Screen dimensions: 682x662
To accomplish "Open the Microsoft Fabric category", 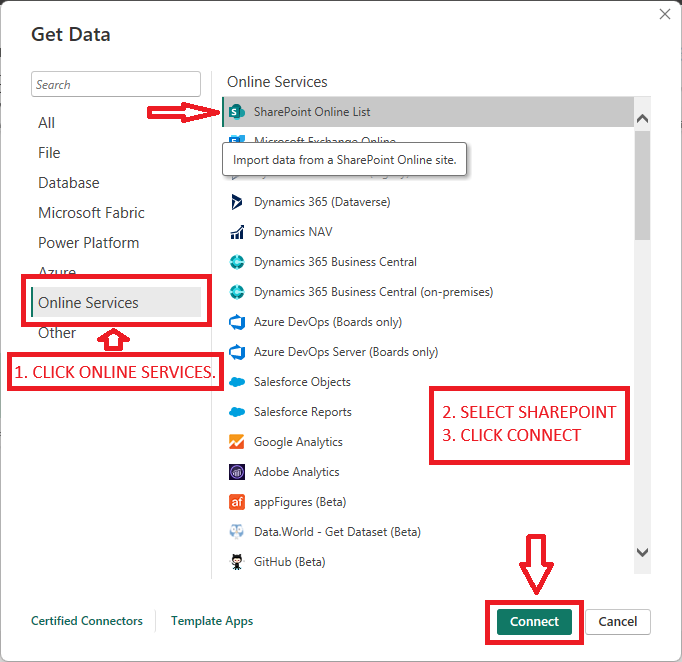I will [91, 213].
